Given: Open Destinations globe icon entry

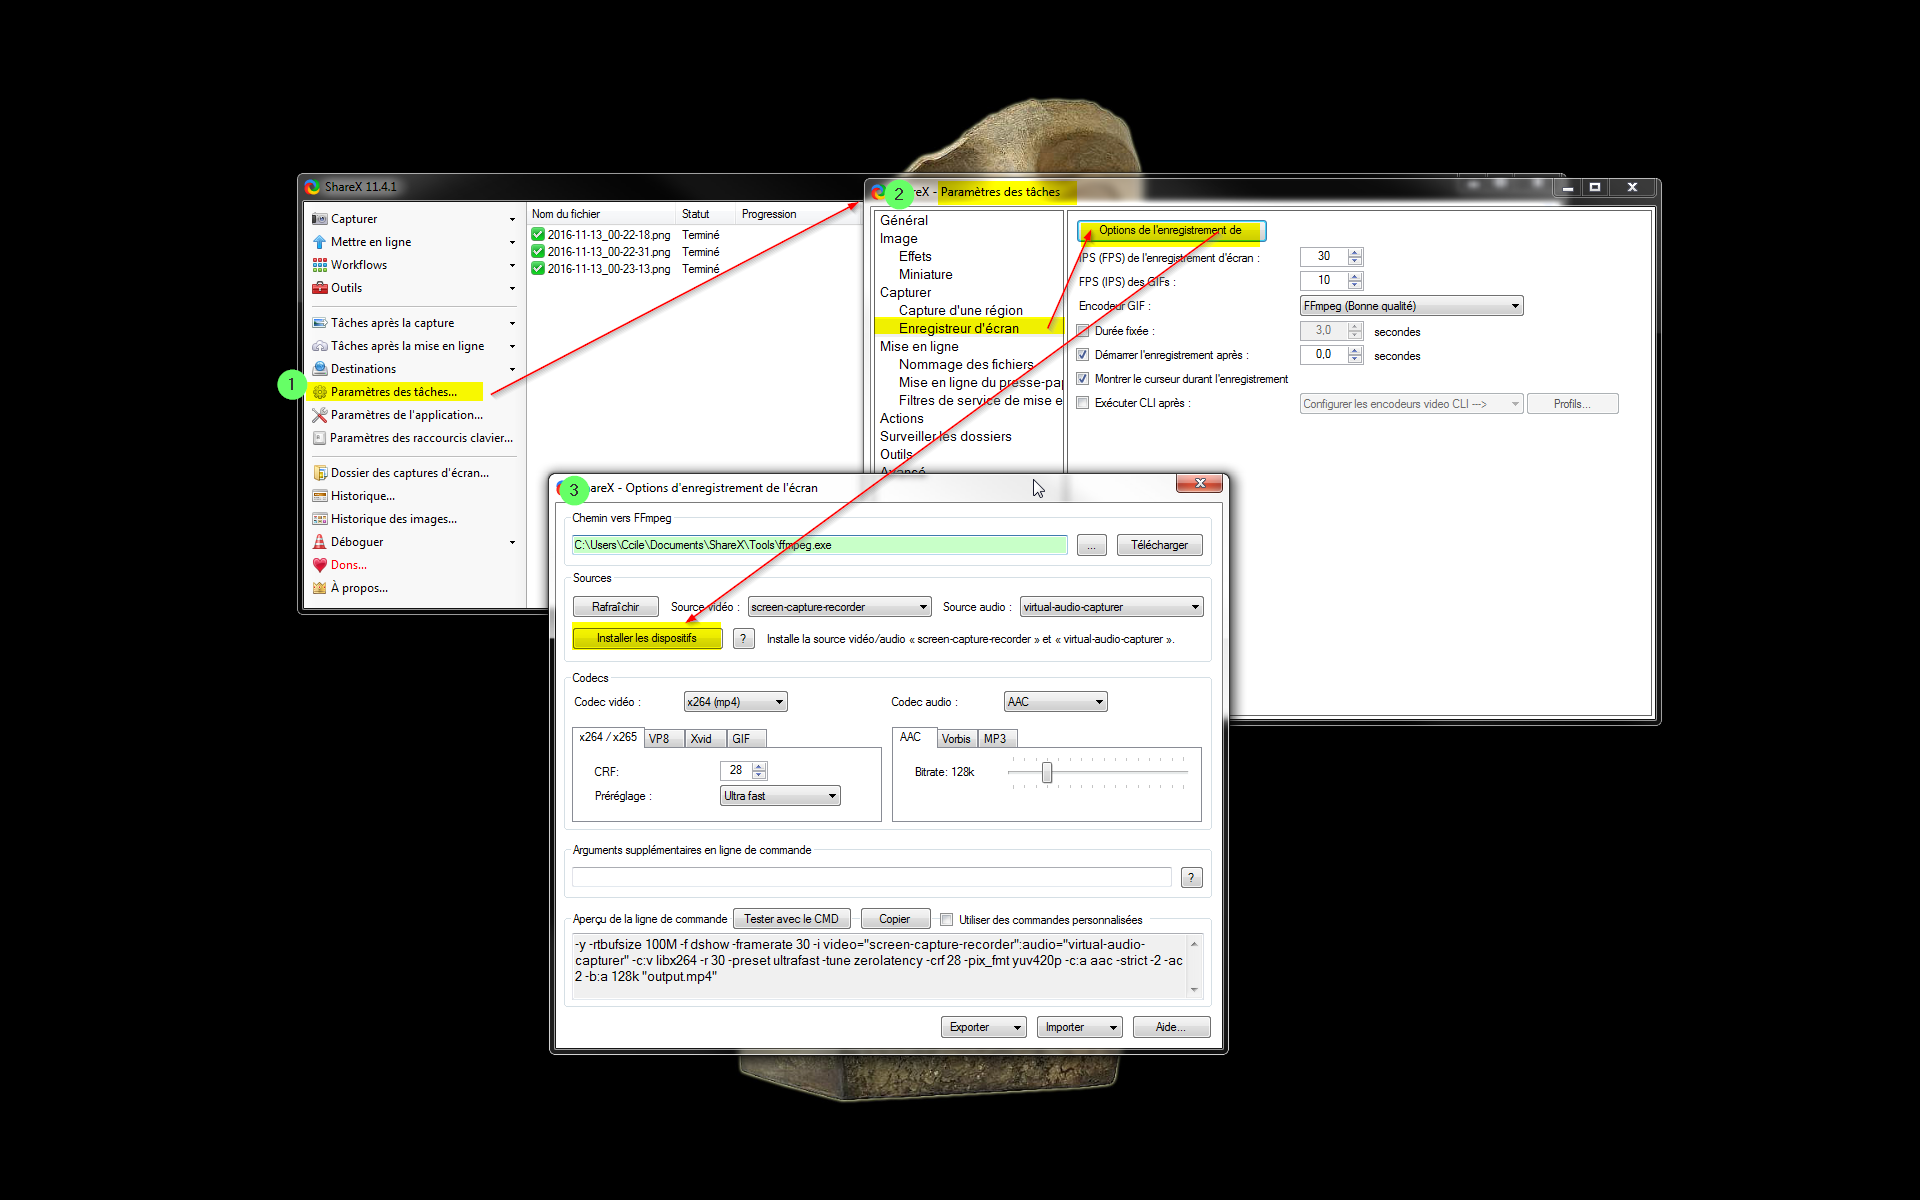Looking at the screenshot, I should pyautogui.click(x=319, y=369).
